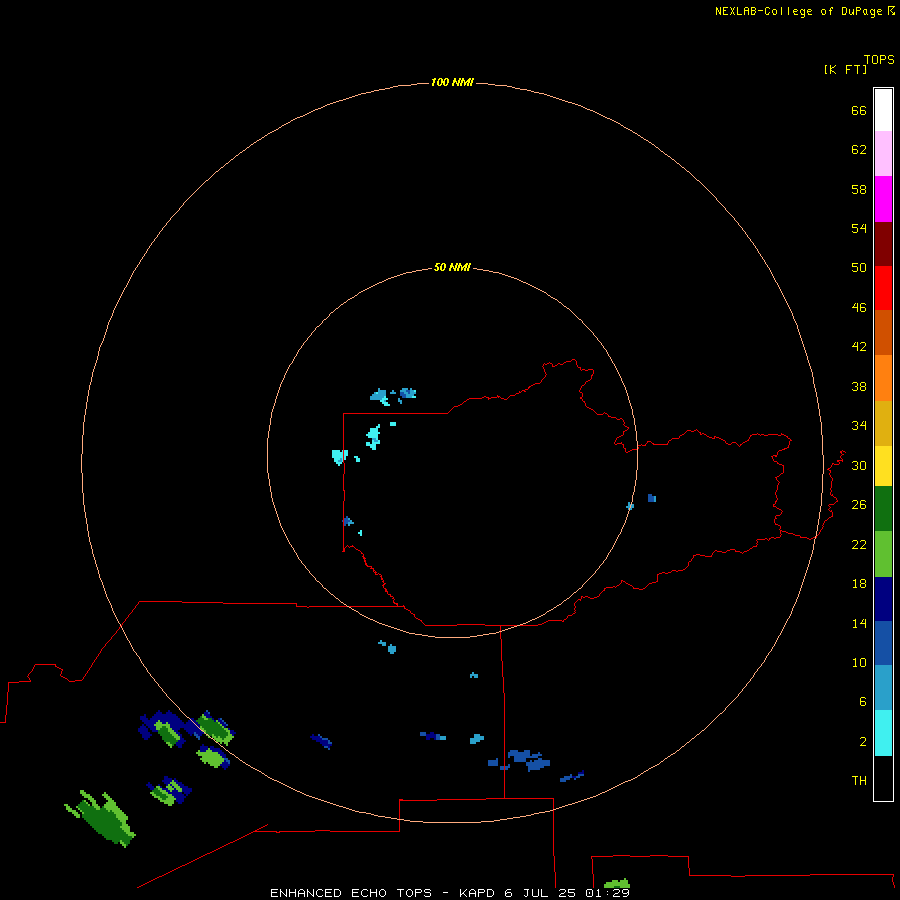The image size is (900, 900).
Task: Click the [K FT] units label
Action: (845, 69)
